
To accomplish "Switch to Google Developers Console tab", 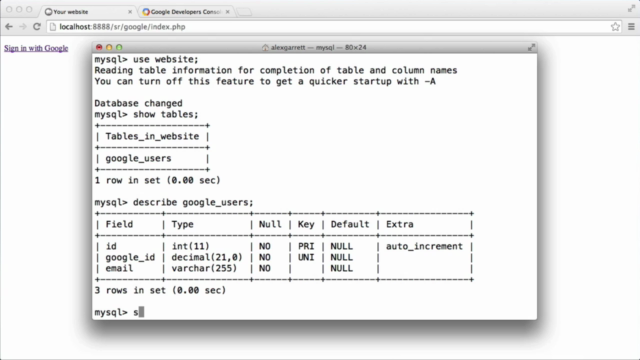I will click(x=186, y=12).
